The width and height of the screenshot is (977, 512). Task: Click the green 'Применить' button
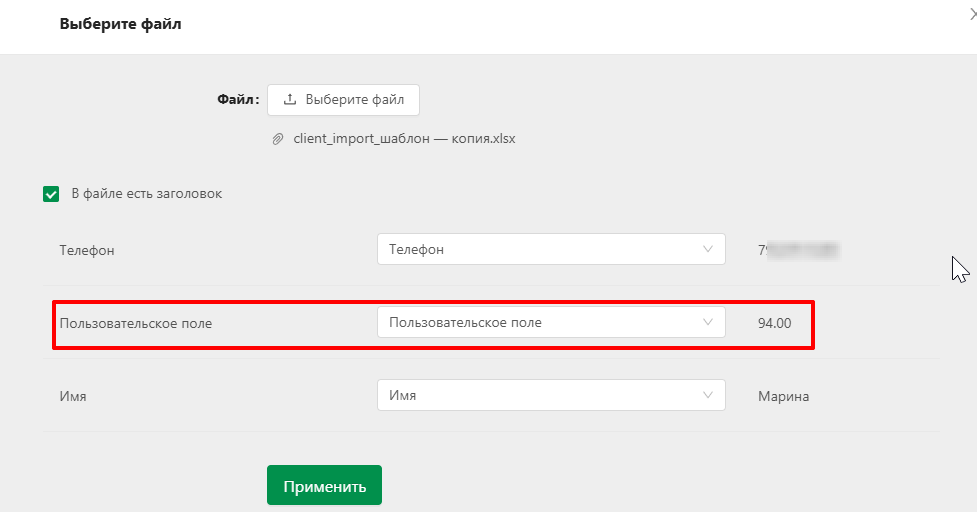click(324, 485)
